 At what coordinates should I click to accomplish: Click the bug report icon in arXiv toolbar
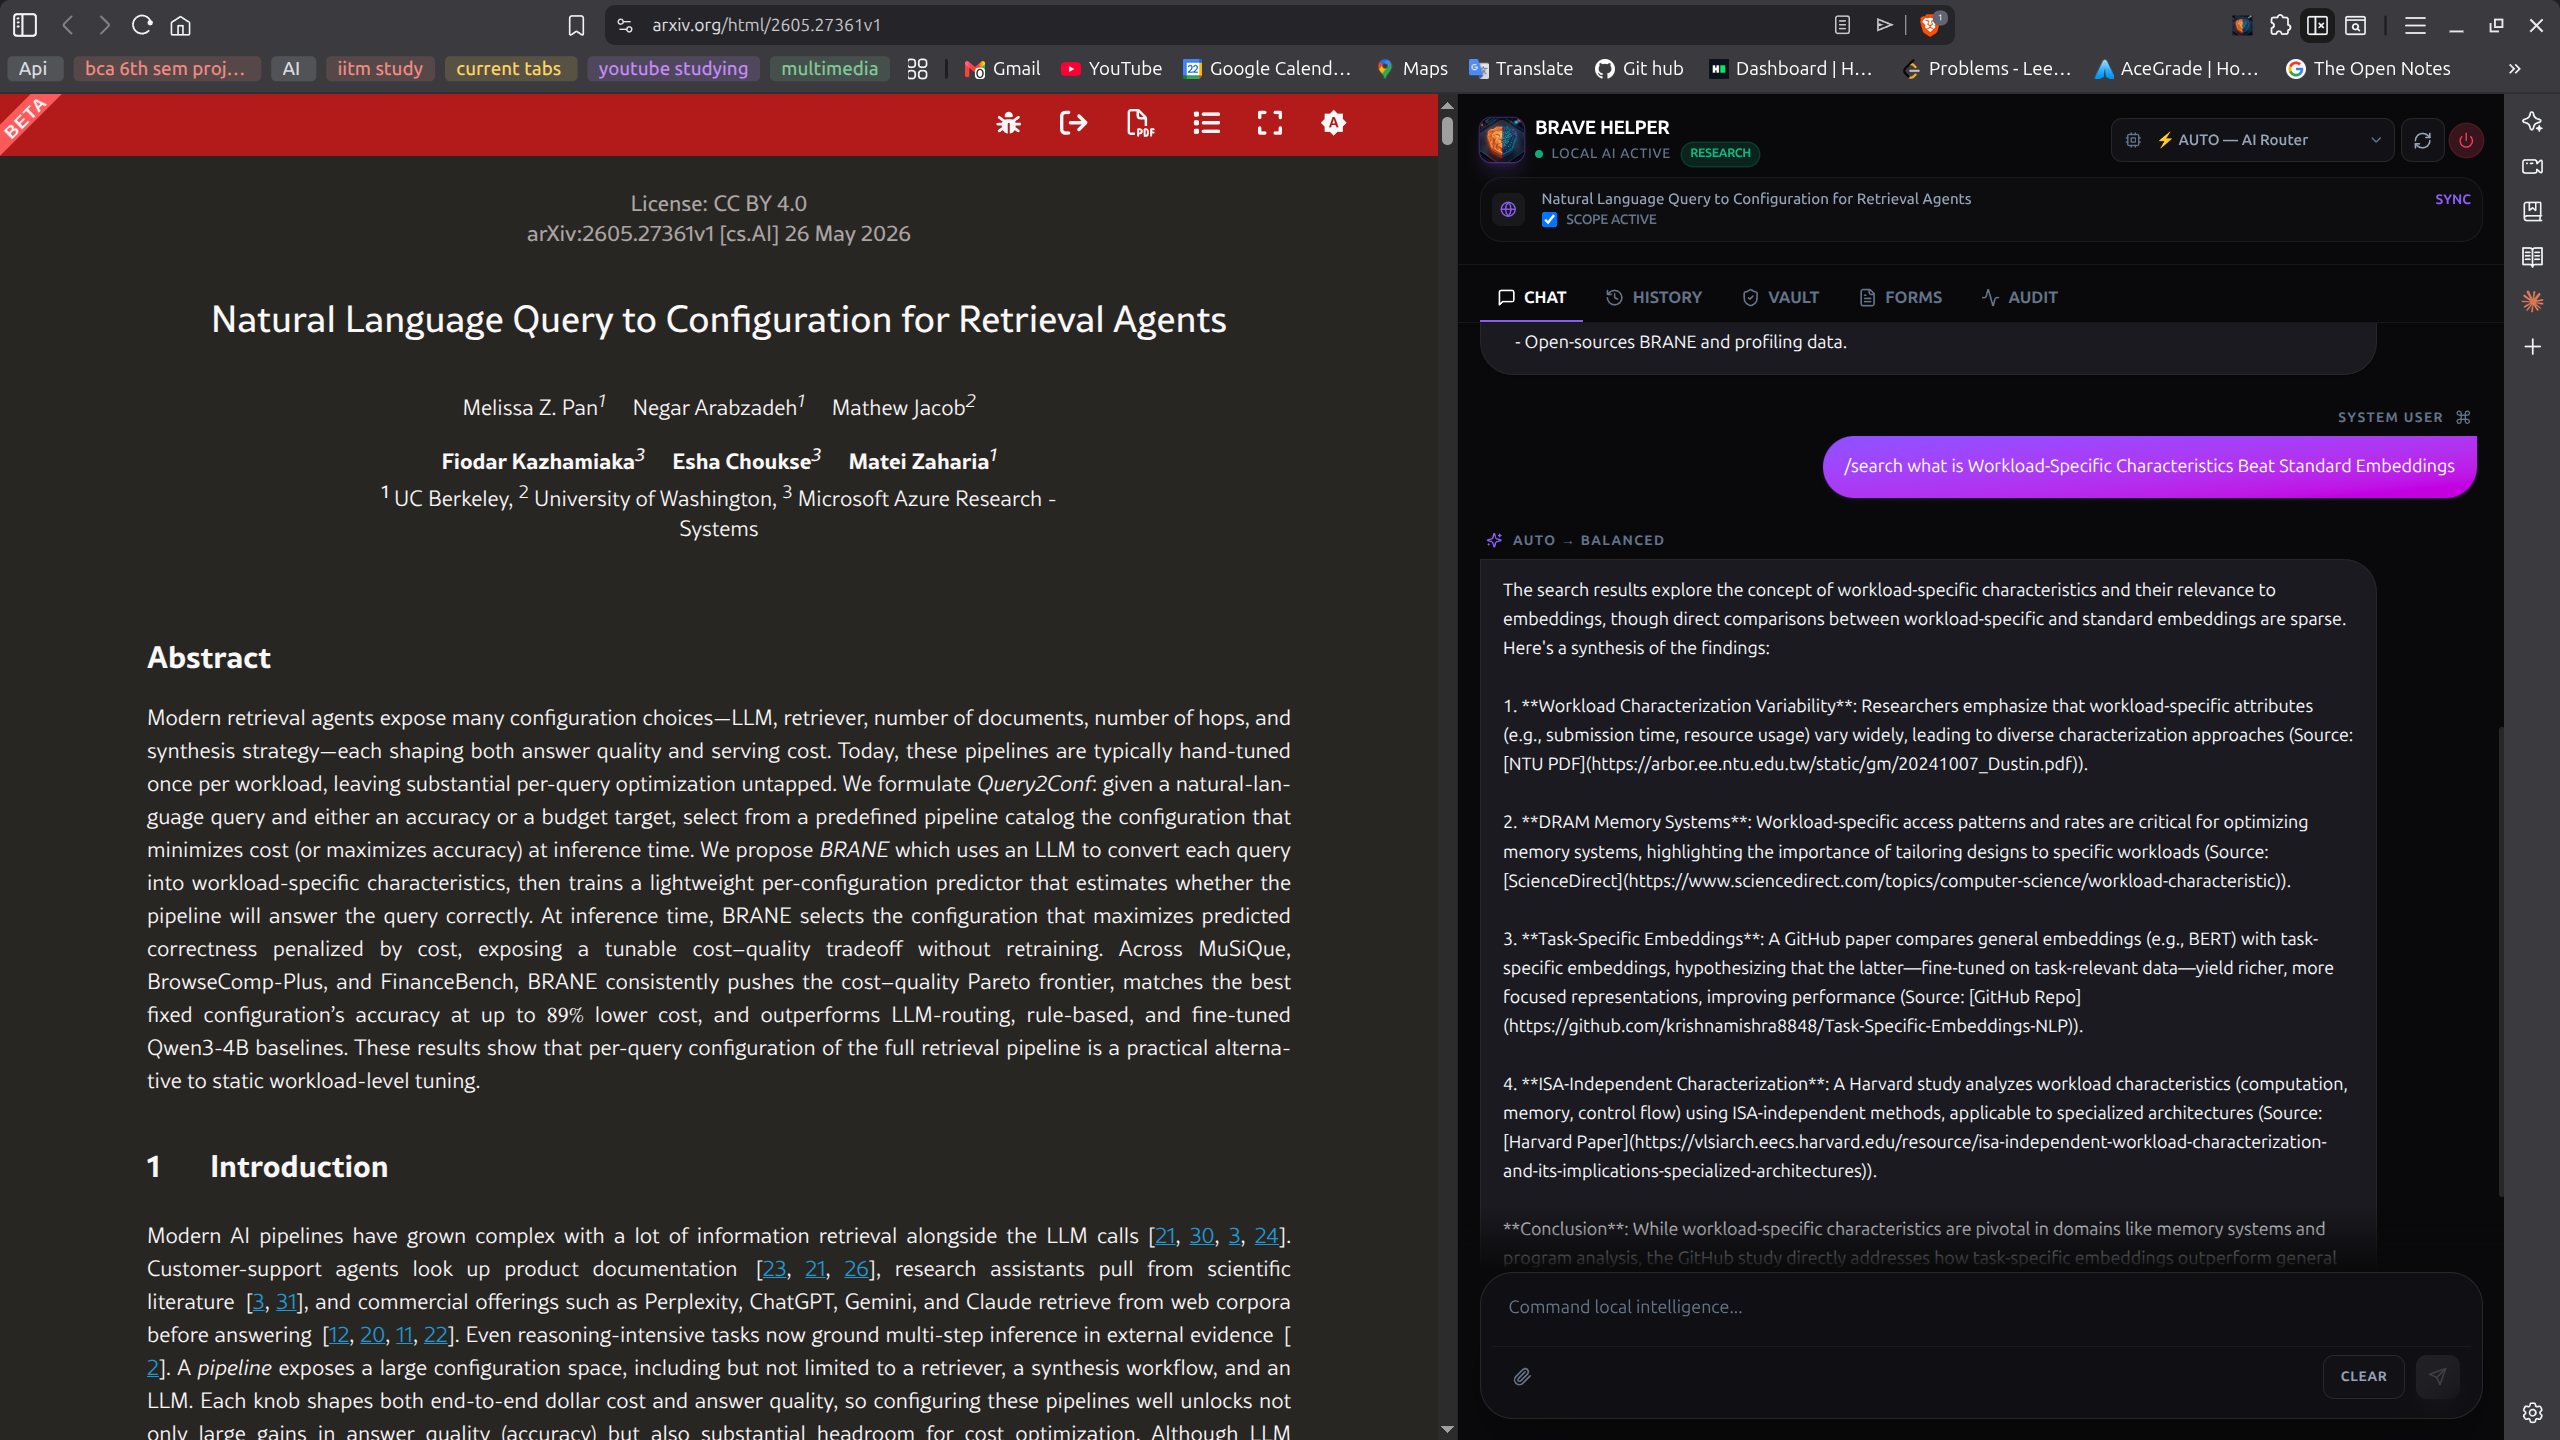tap(1008, 123)
